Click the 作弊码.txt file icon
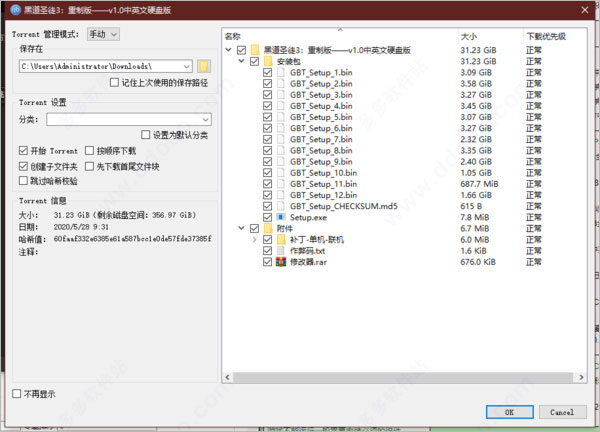Image resolution: width=600 pixels, height=432 pixels. click(281, 251)
